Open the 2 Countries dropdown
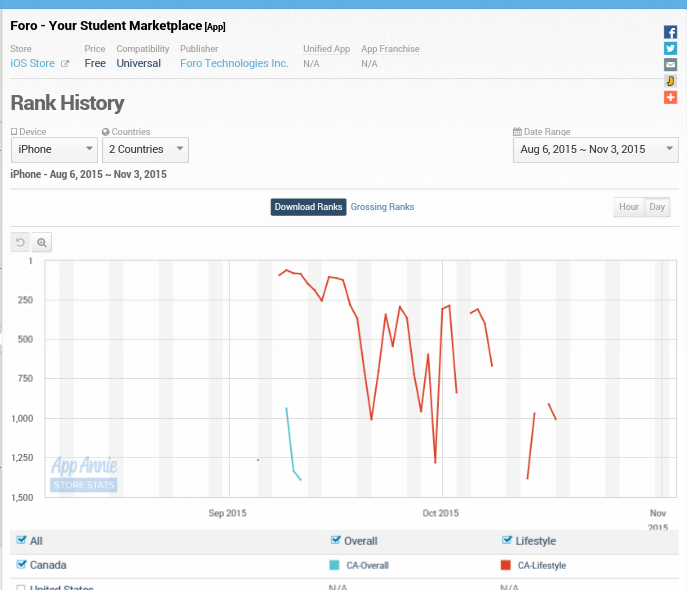The height and width of the screenshot is (590, 687). tap(145, 150)
